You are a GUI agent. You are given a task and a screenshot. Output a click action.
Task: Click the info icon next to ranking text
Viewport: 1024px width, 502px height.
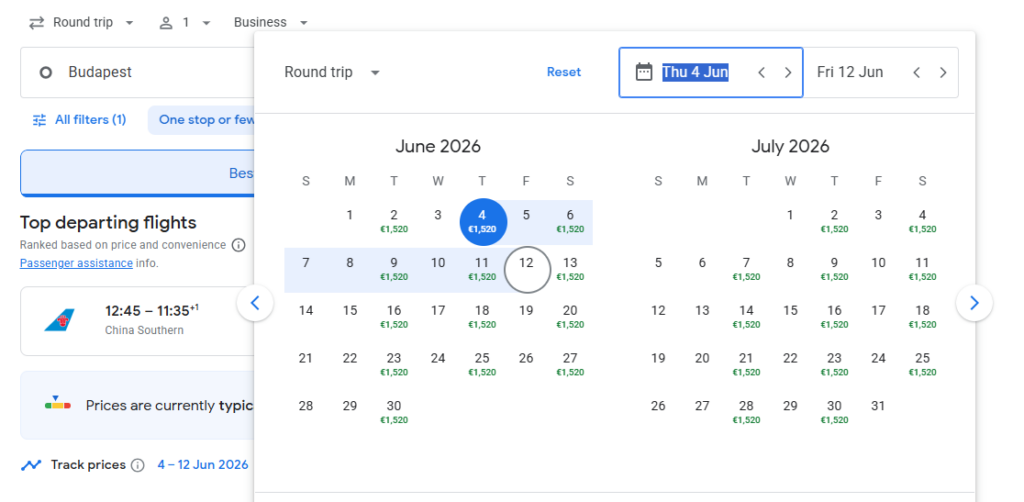tap(239, 245)
